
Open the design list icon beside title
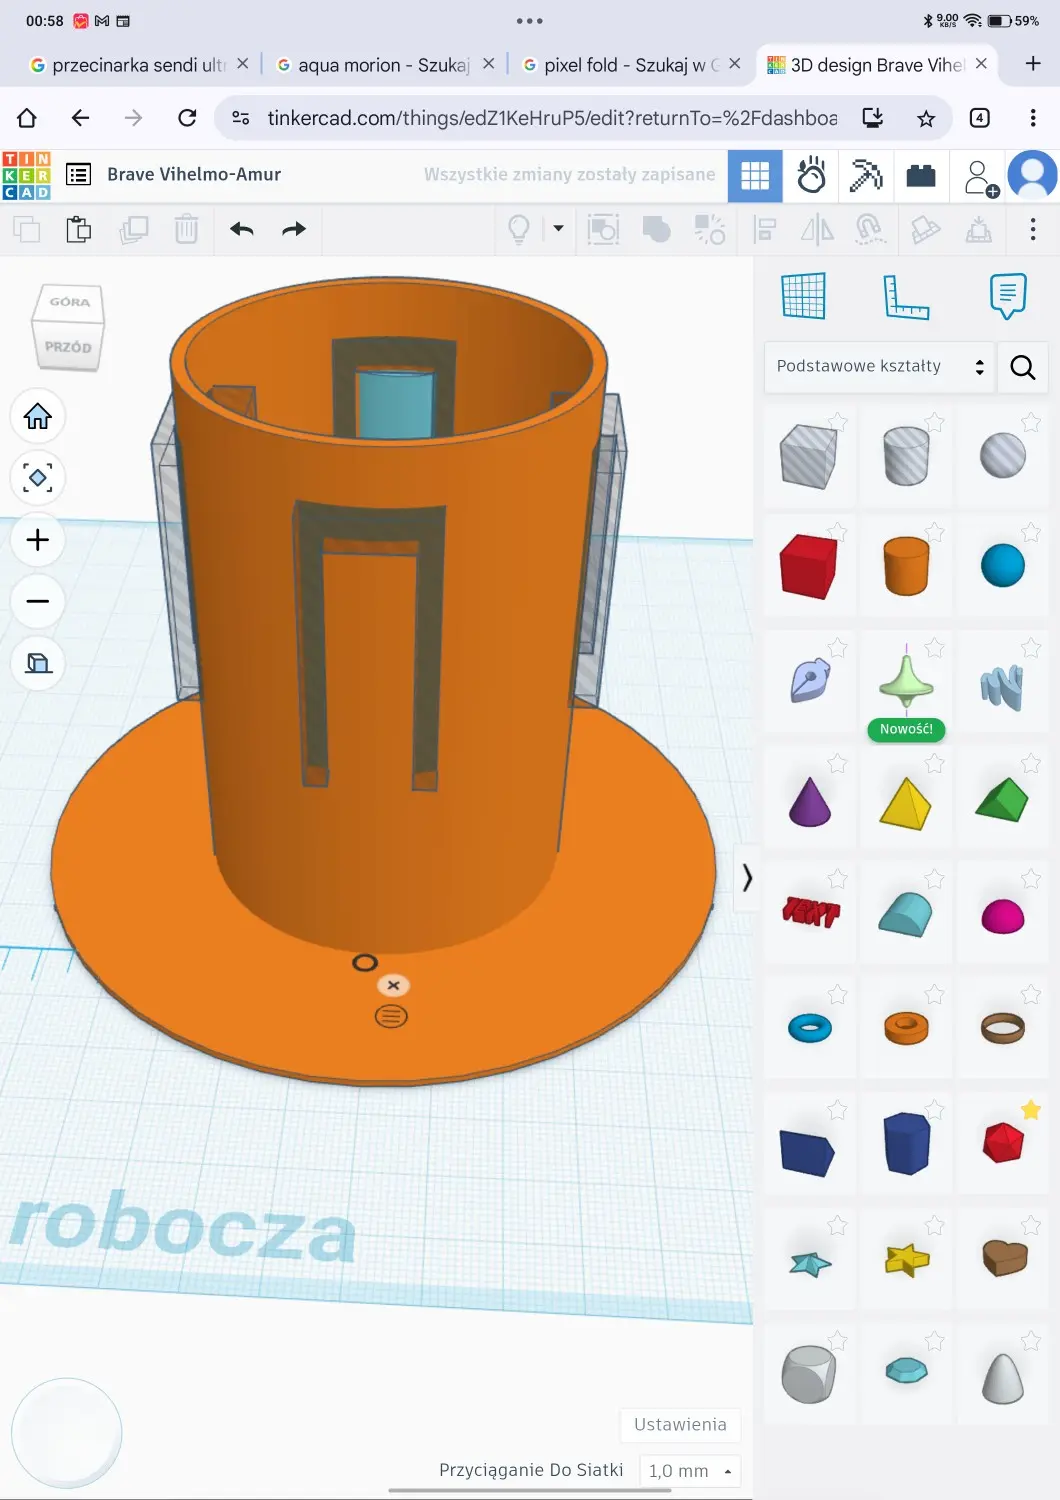(78, 175)
